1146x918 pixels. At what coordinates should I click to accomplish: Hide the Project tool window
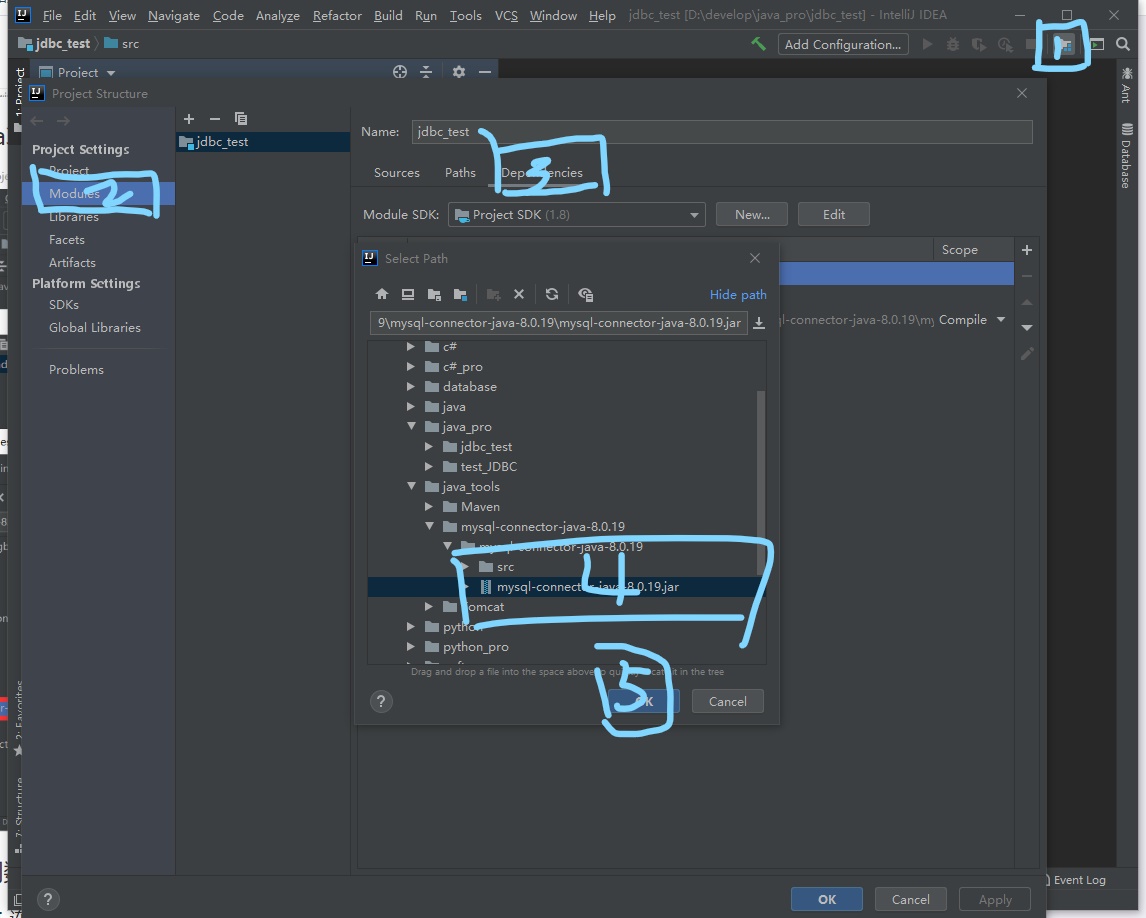pyautogui.click(x=485, y=72)
